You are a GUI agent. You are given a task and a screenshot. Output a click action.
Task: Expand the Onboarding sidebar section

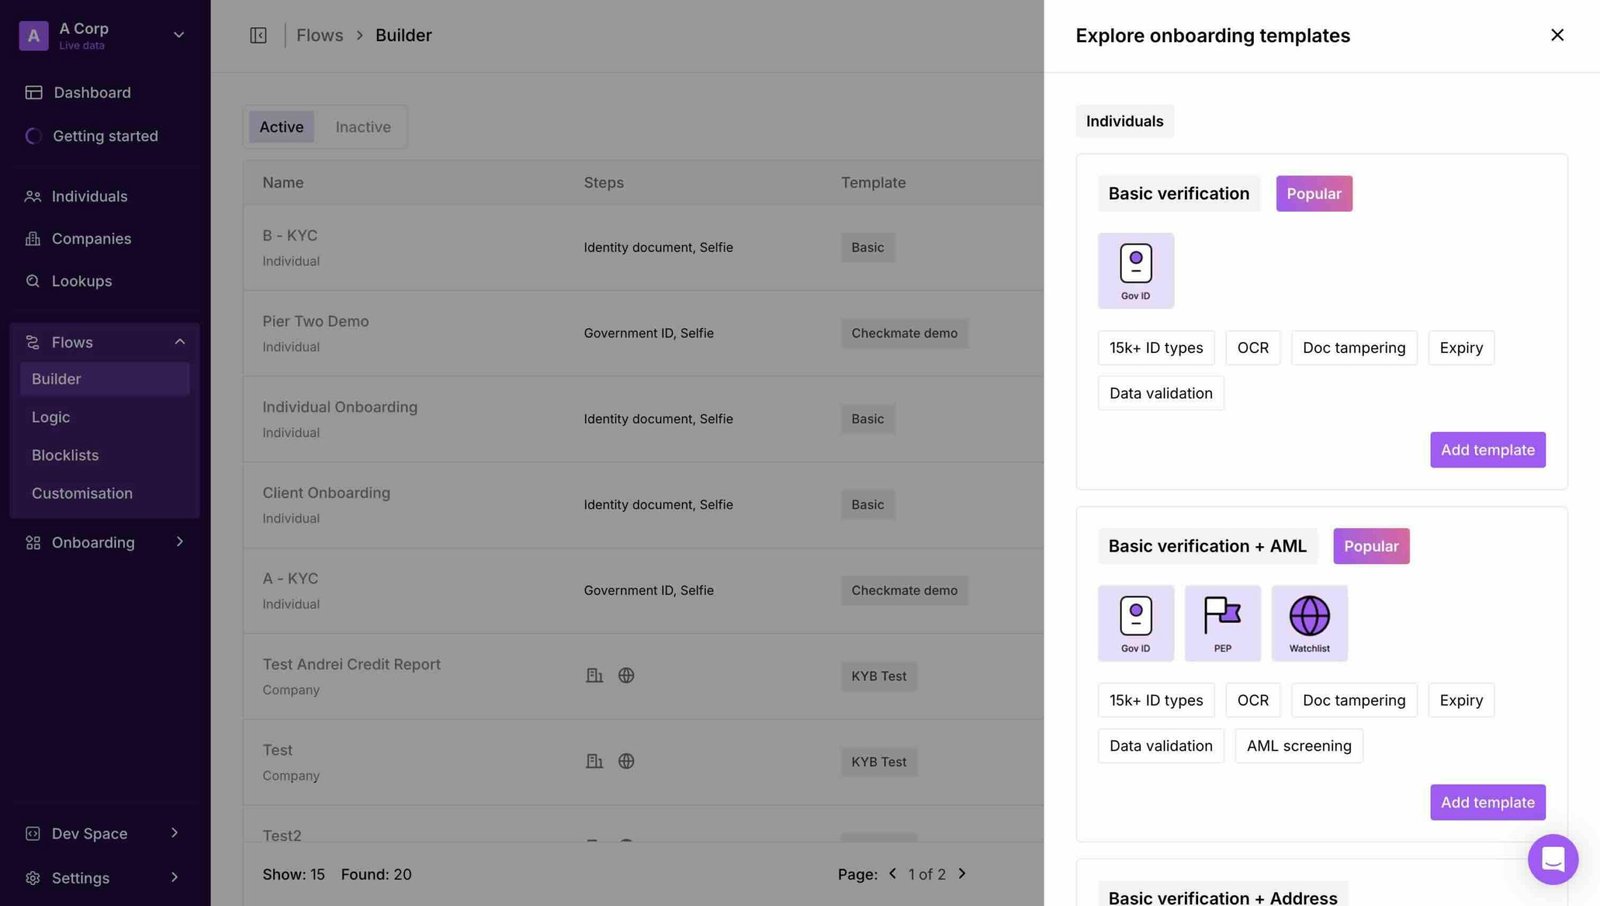coord(179,542)
